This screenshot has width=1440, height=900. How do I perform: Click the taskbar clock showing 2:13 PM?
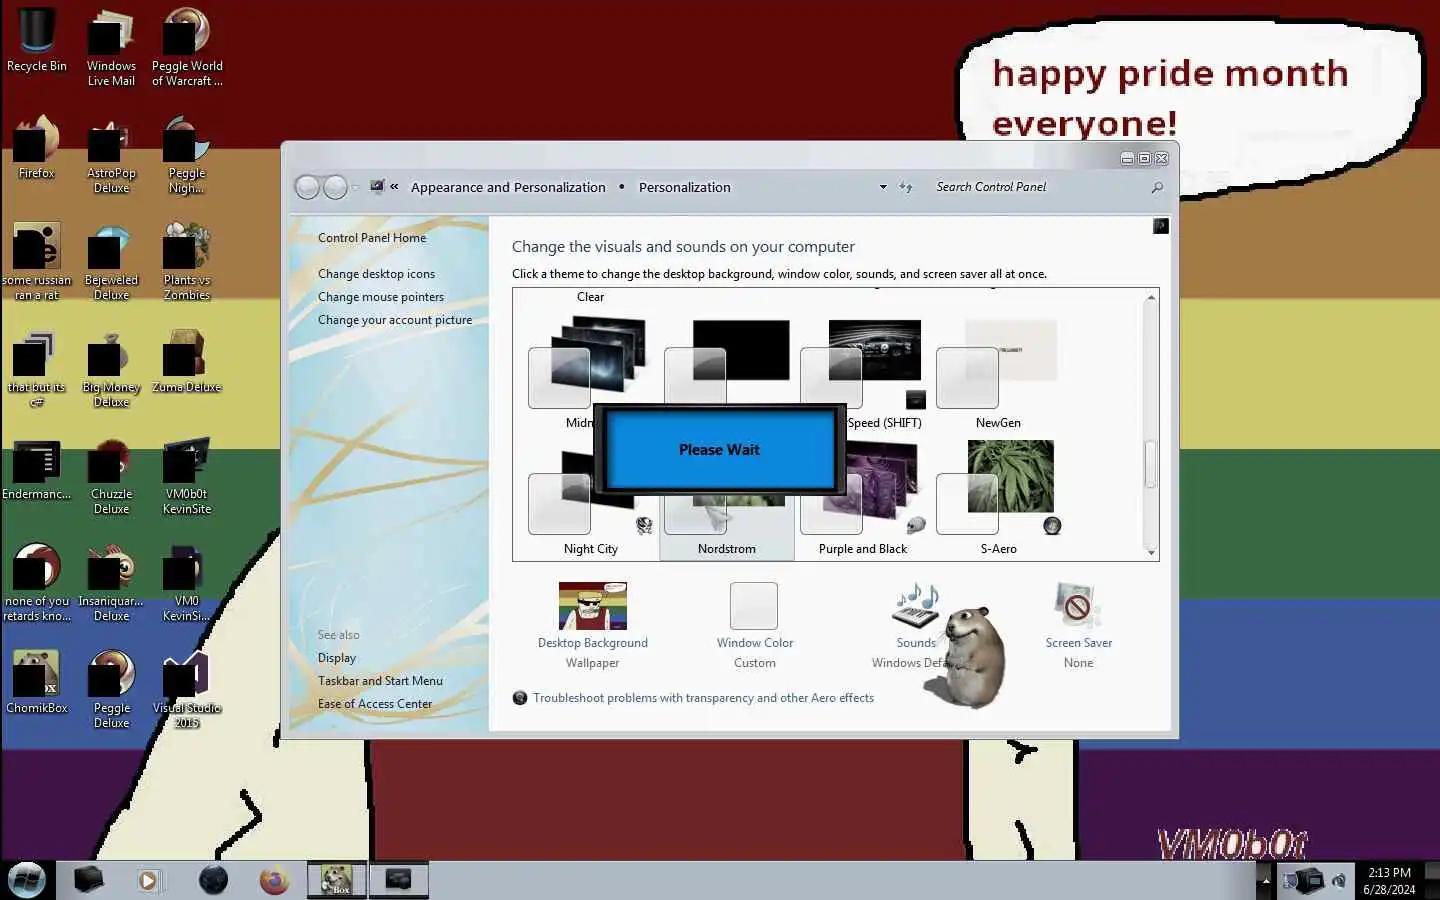[1389, 881]
